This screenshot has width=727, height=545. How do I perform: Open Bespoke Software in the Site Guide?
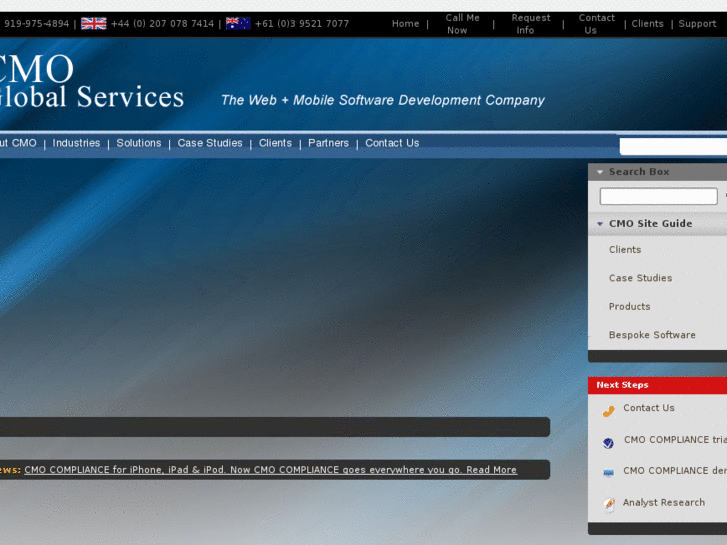pos(652,335)
